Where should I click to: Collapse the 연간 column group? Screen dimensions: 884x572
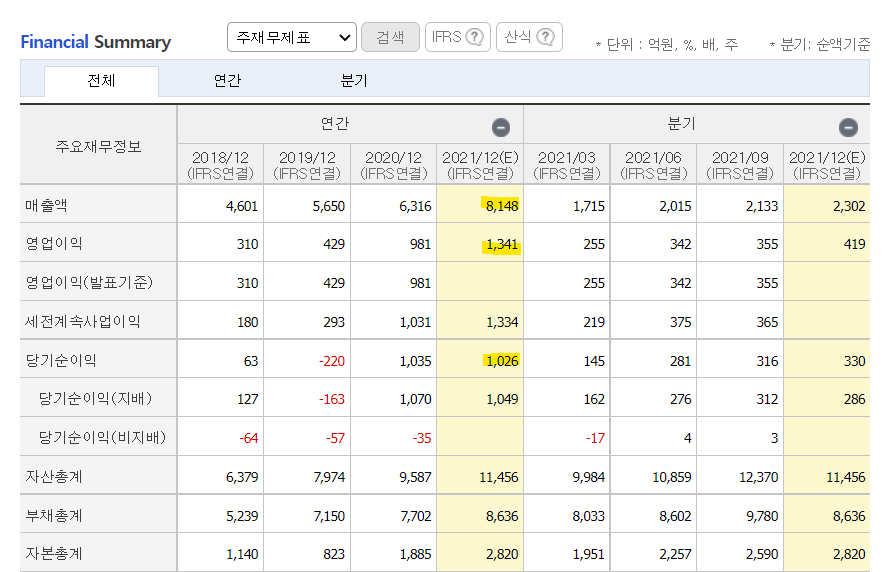click(501, 127)
